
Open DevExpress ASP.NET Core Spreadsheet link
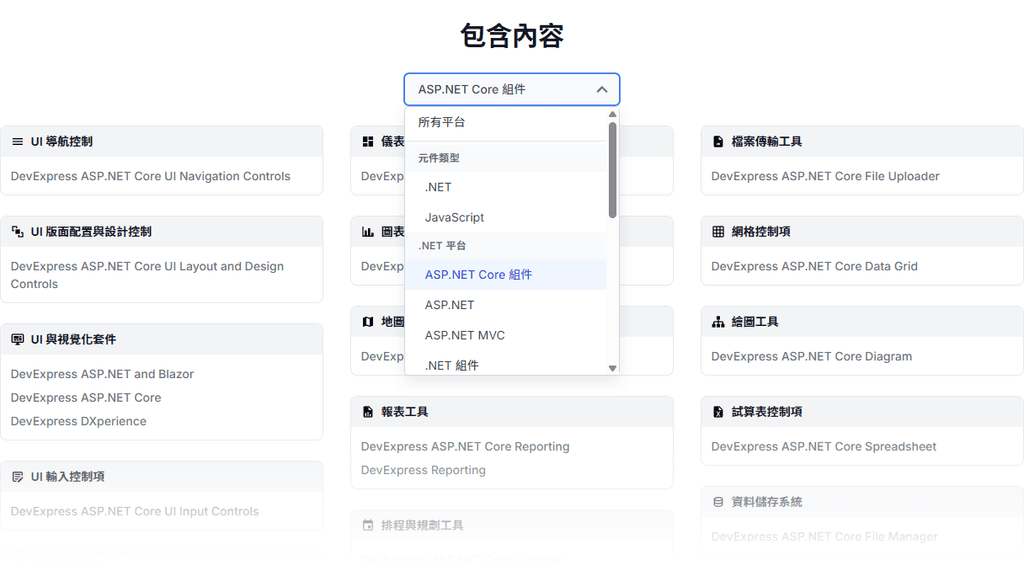[824, 447]
